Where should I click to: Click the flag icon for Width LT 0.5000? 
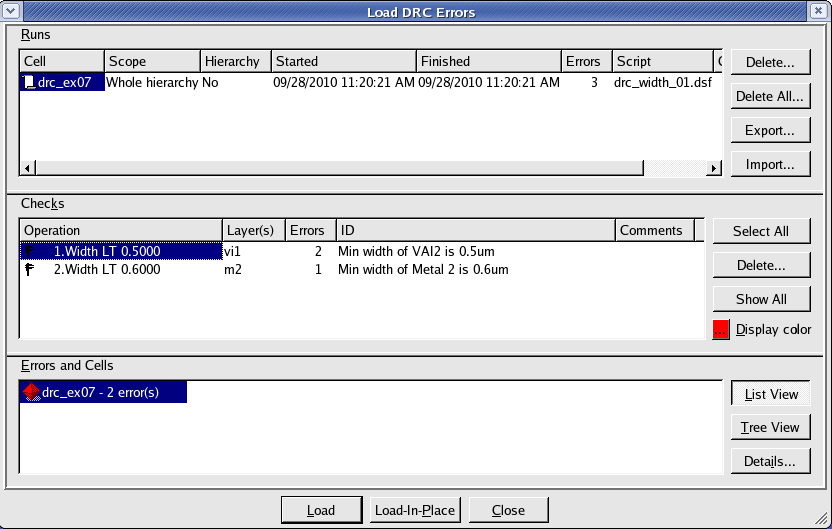29,251
